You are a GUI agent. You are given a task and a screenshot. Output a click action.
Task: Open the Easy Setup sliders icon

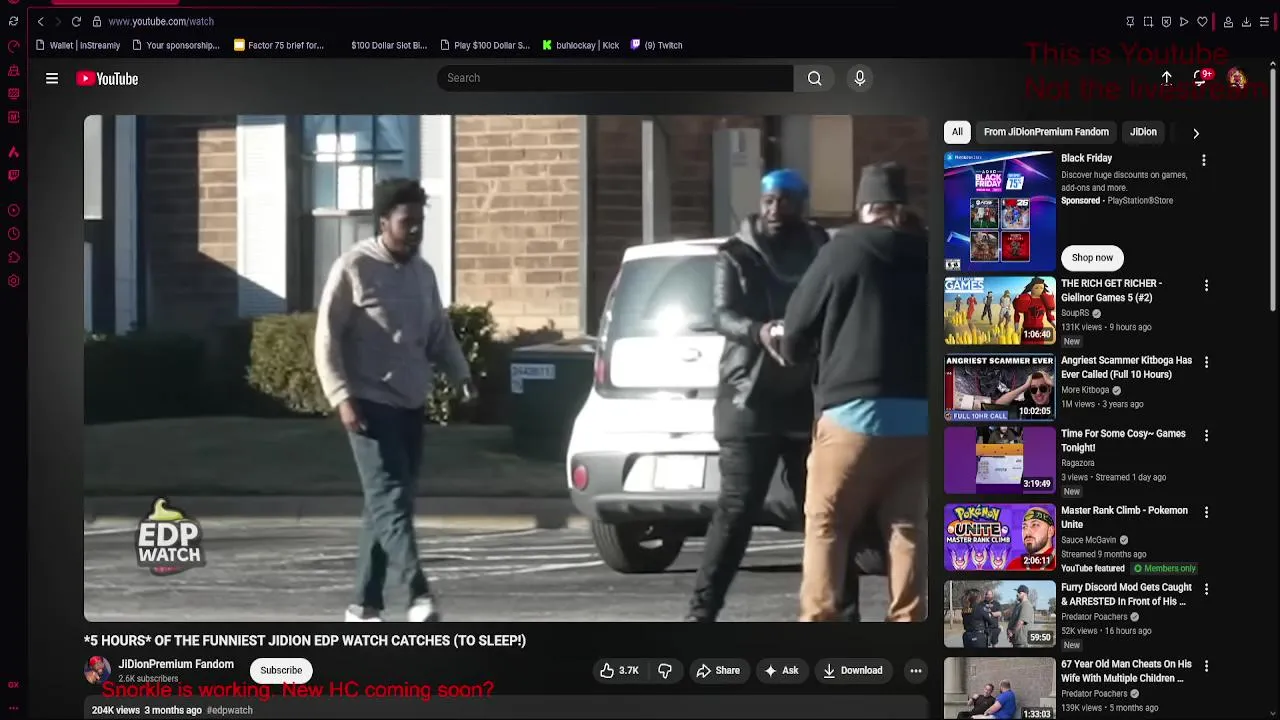click(x=1264, y=21)
